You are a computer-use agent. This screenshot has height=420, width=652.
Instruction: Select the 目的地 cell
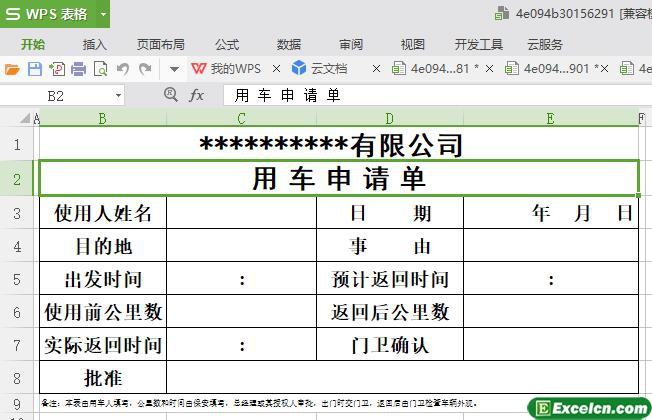coord(103,246)
